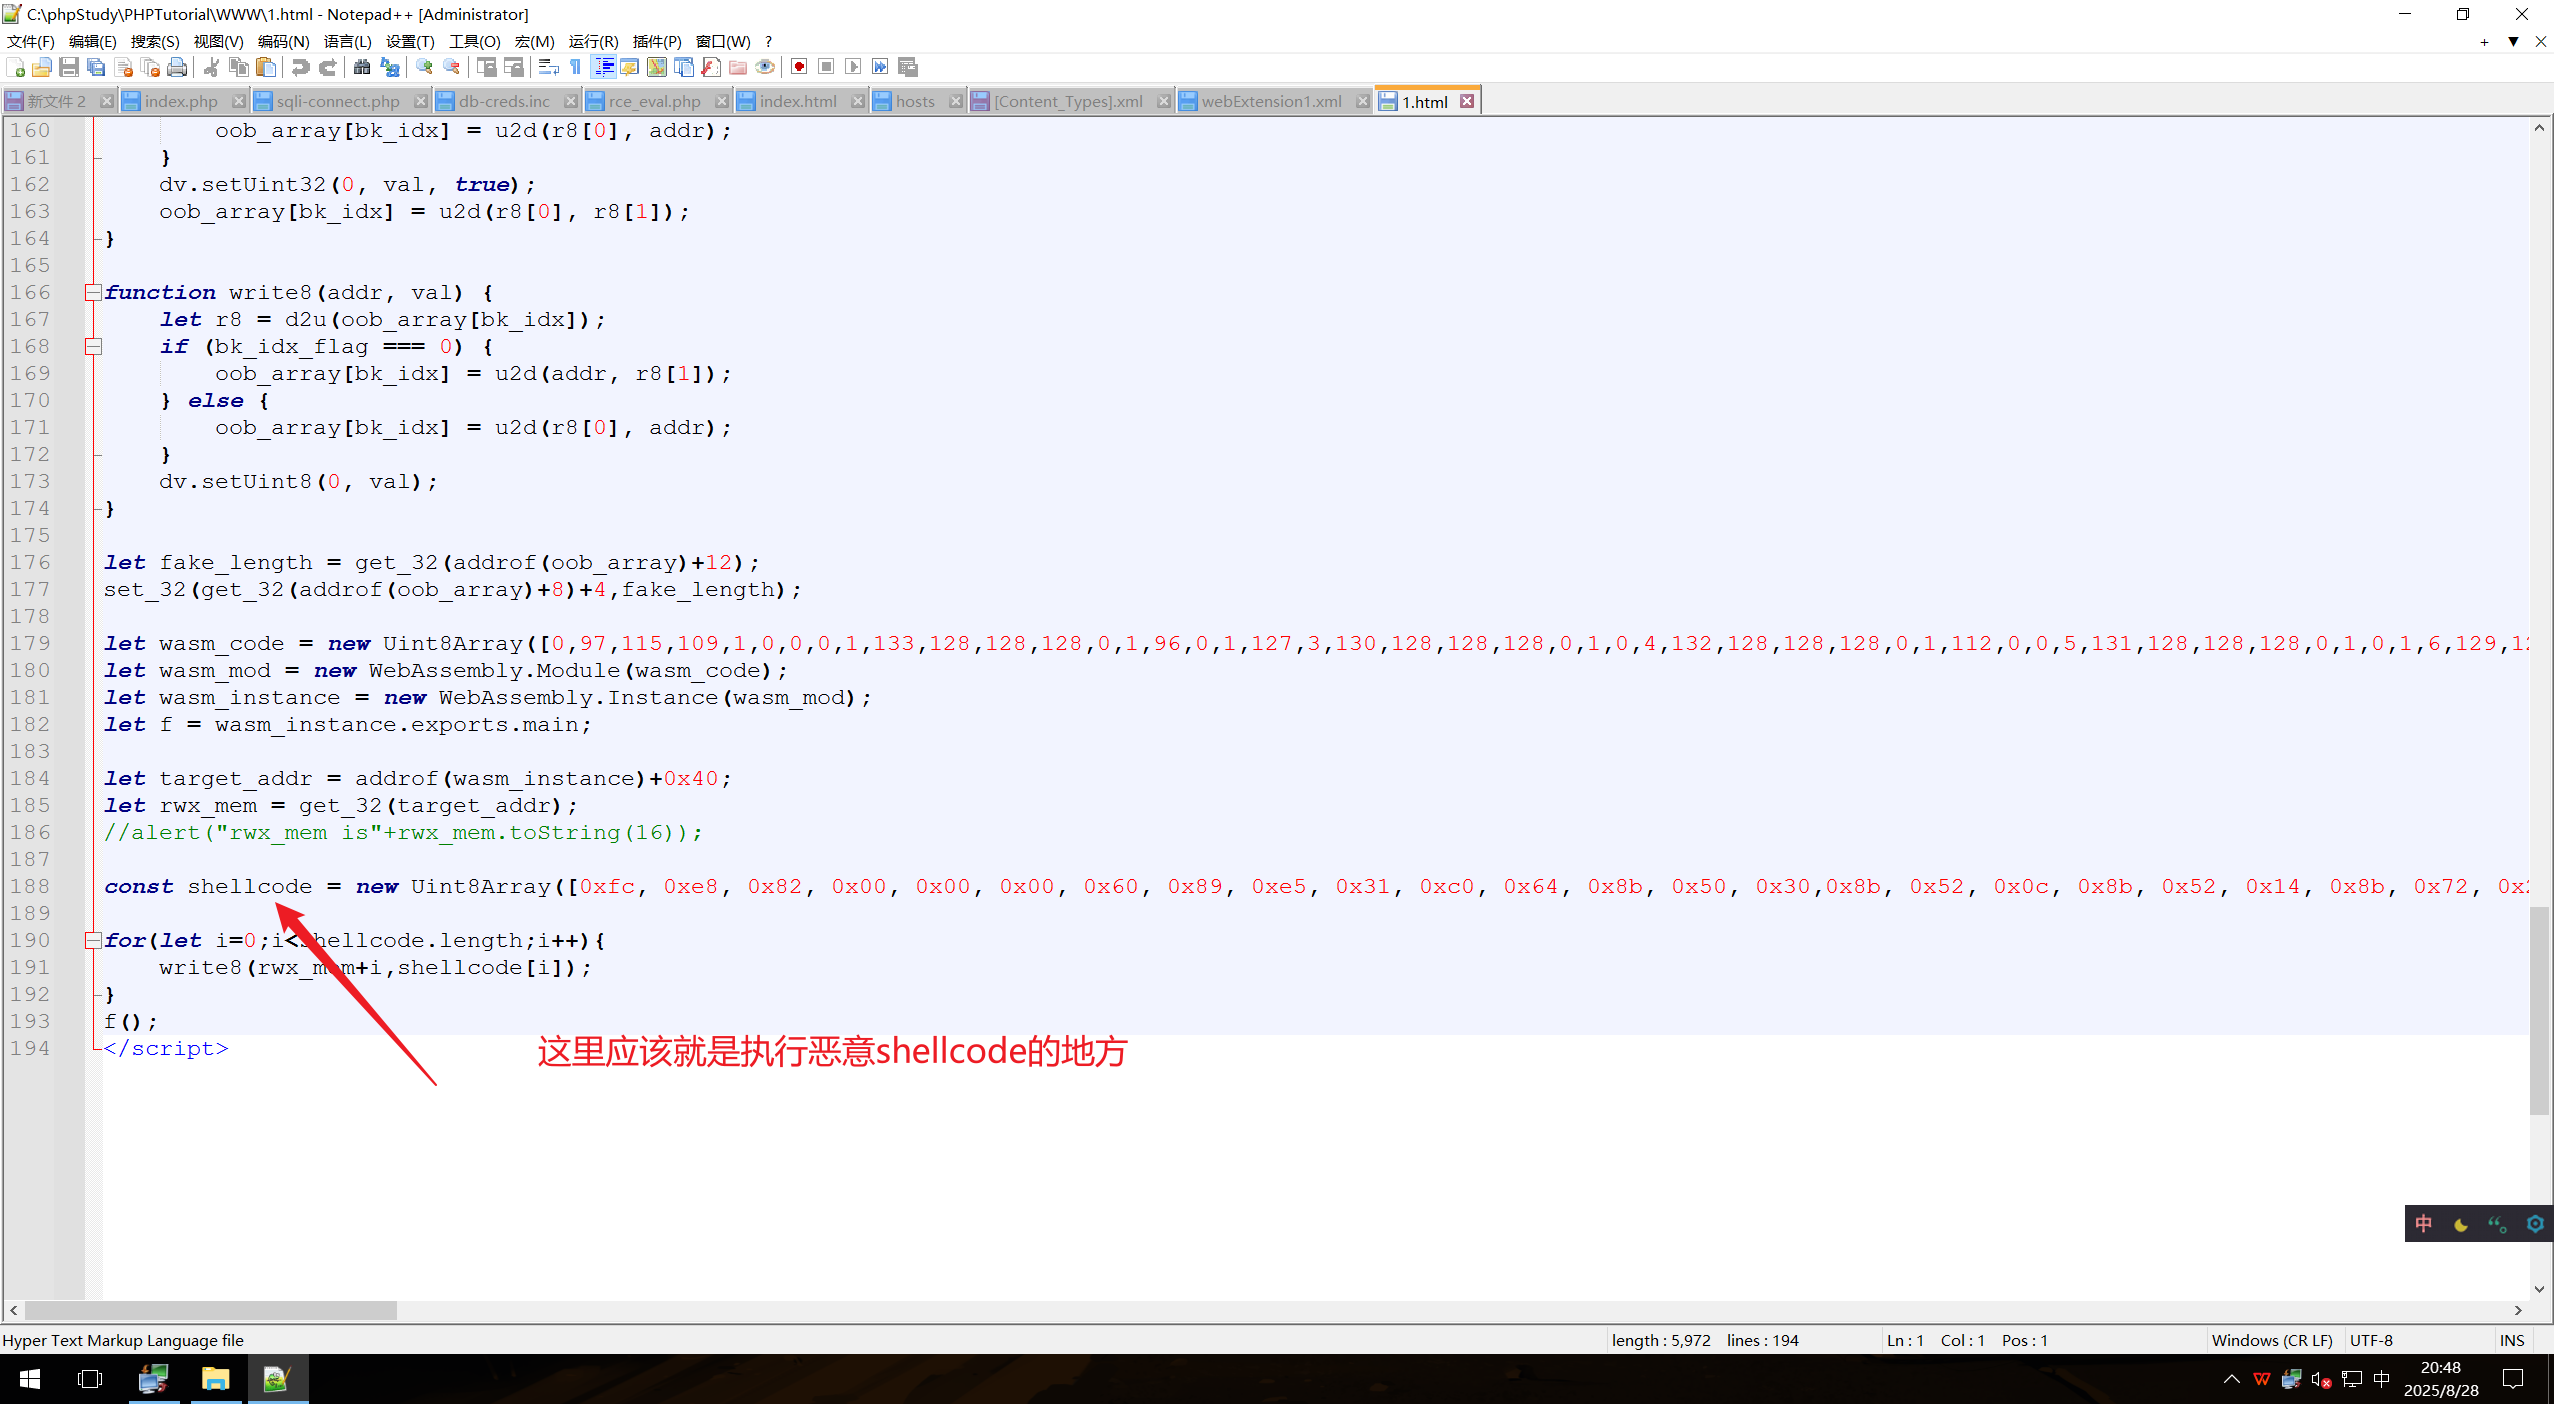
Task: Click the Save file icon
Action: tap(69, 67)
